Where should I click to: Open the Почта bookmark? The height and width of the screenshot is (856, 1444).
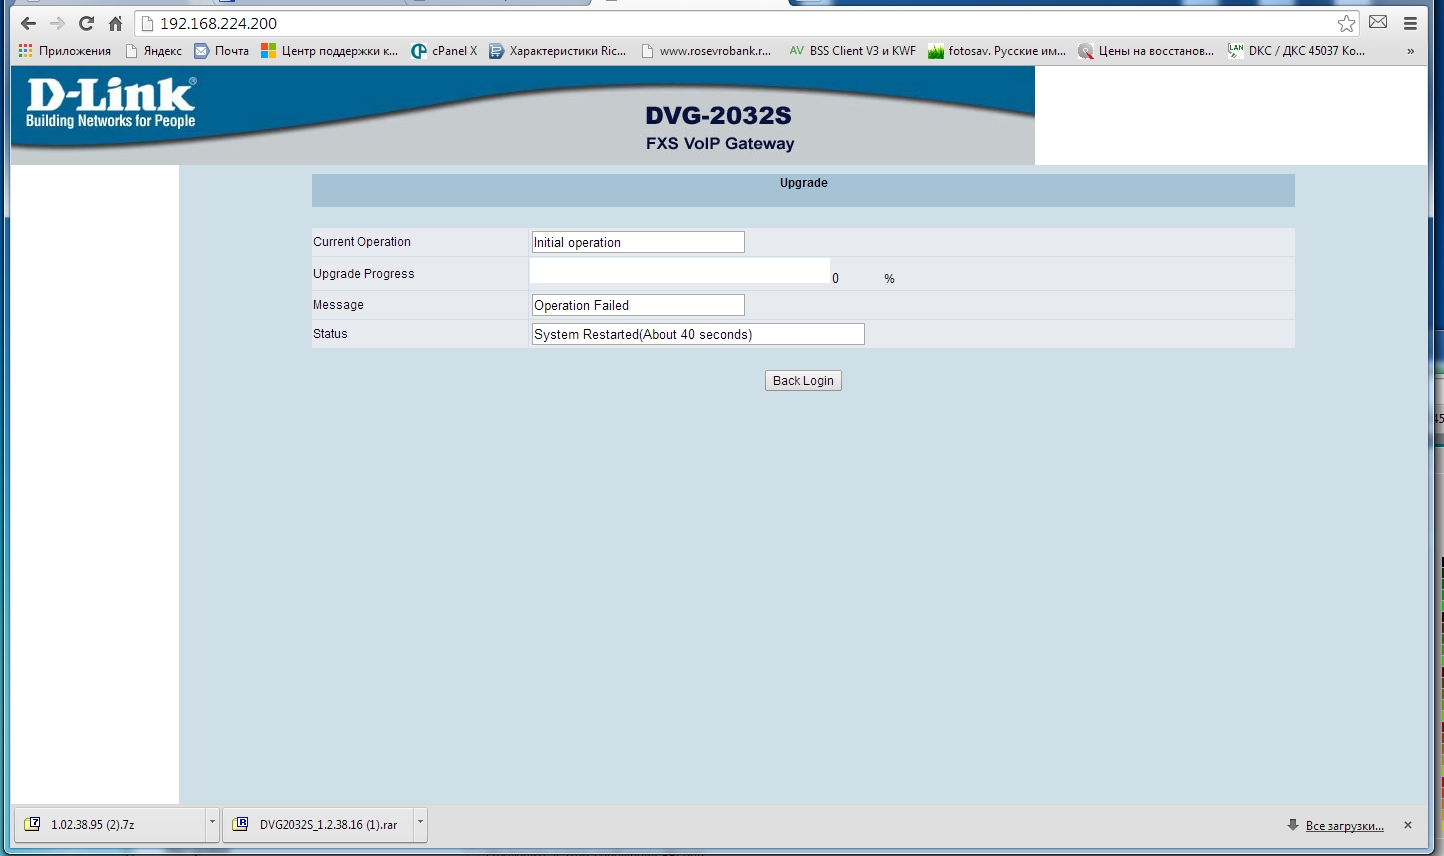[222, 51]
